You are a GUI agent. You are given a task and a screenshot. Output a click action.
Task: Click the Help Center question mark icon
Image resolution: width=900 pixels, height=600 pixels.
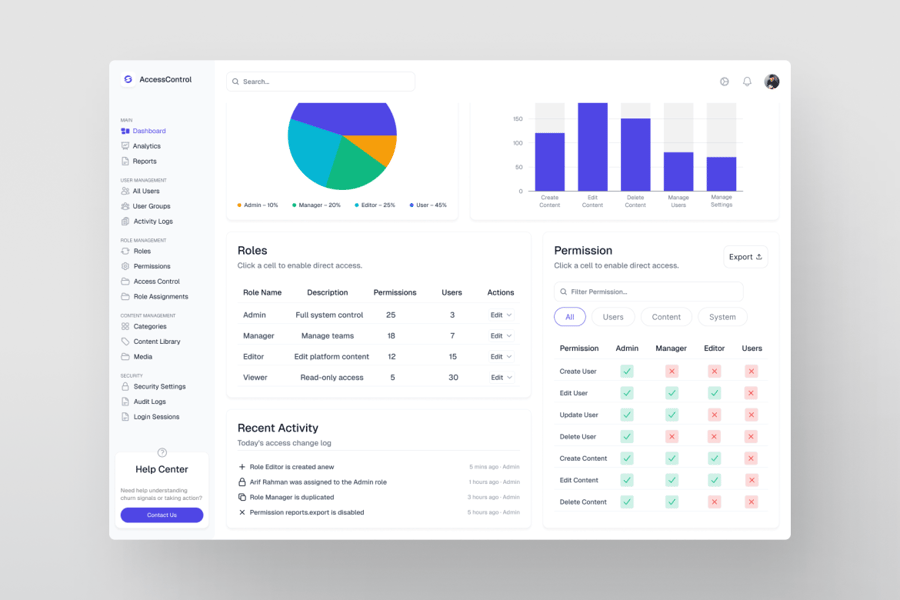coord(162,453)
